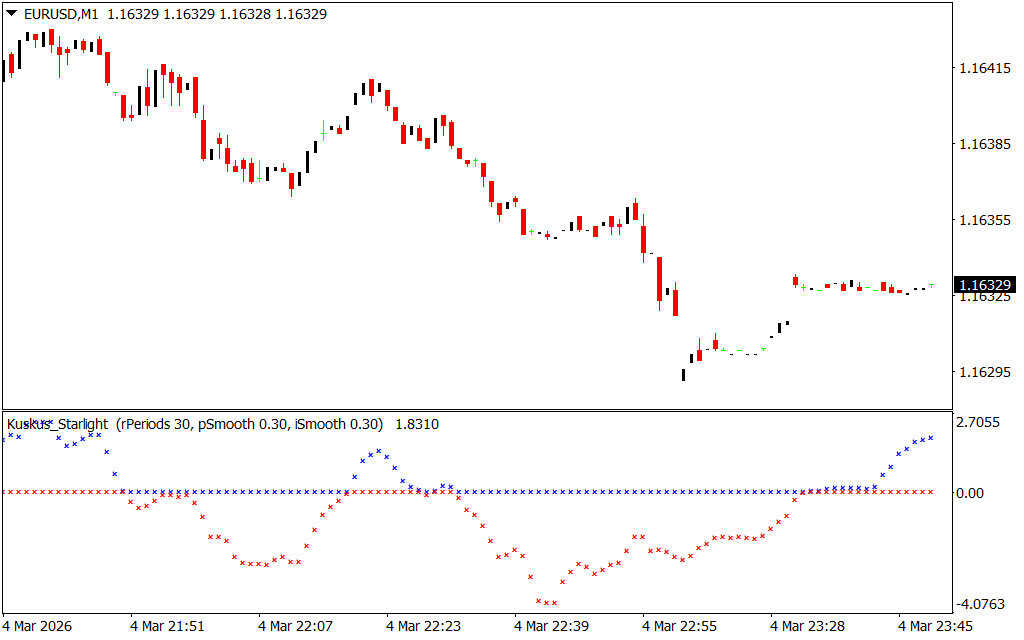Screen dimensions: 1024x640
Task: Click the 4 Mar 23:45 time label
Action: [x=934, y=626]
